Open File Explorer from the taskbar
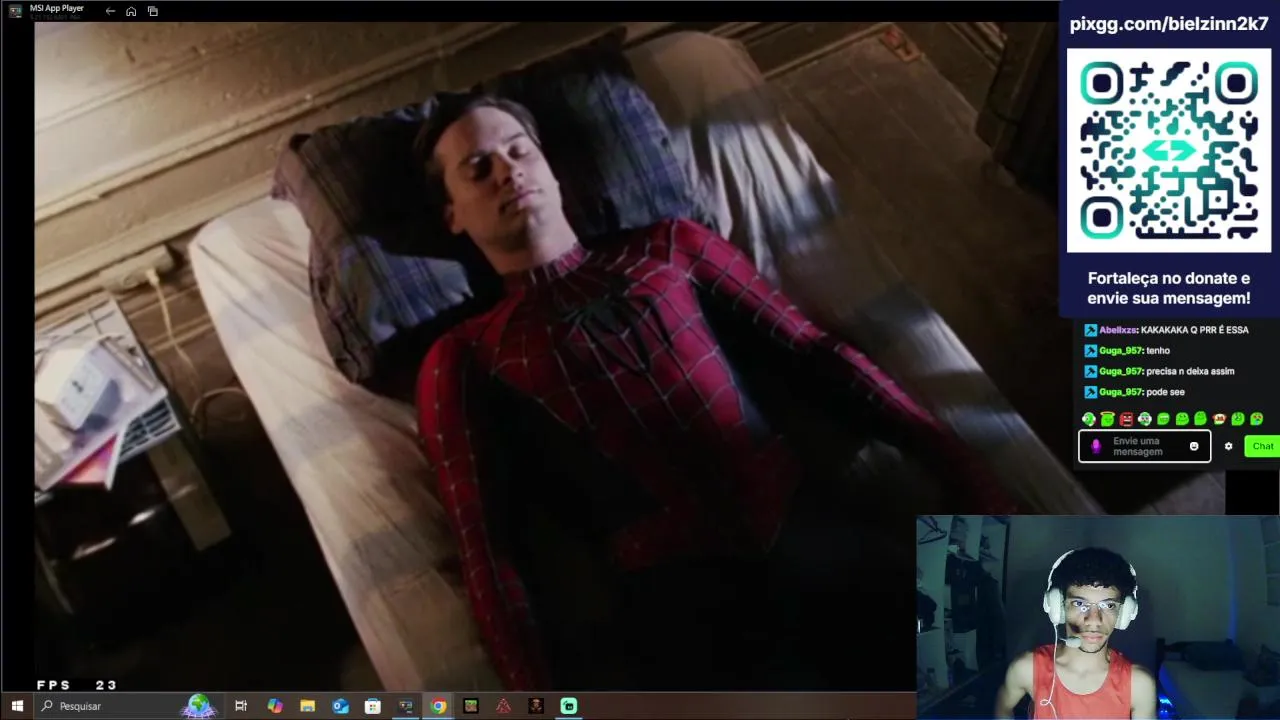 pos(307,706)
